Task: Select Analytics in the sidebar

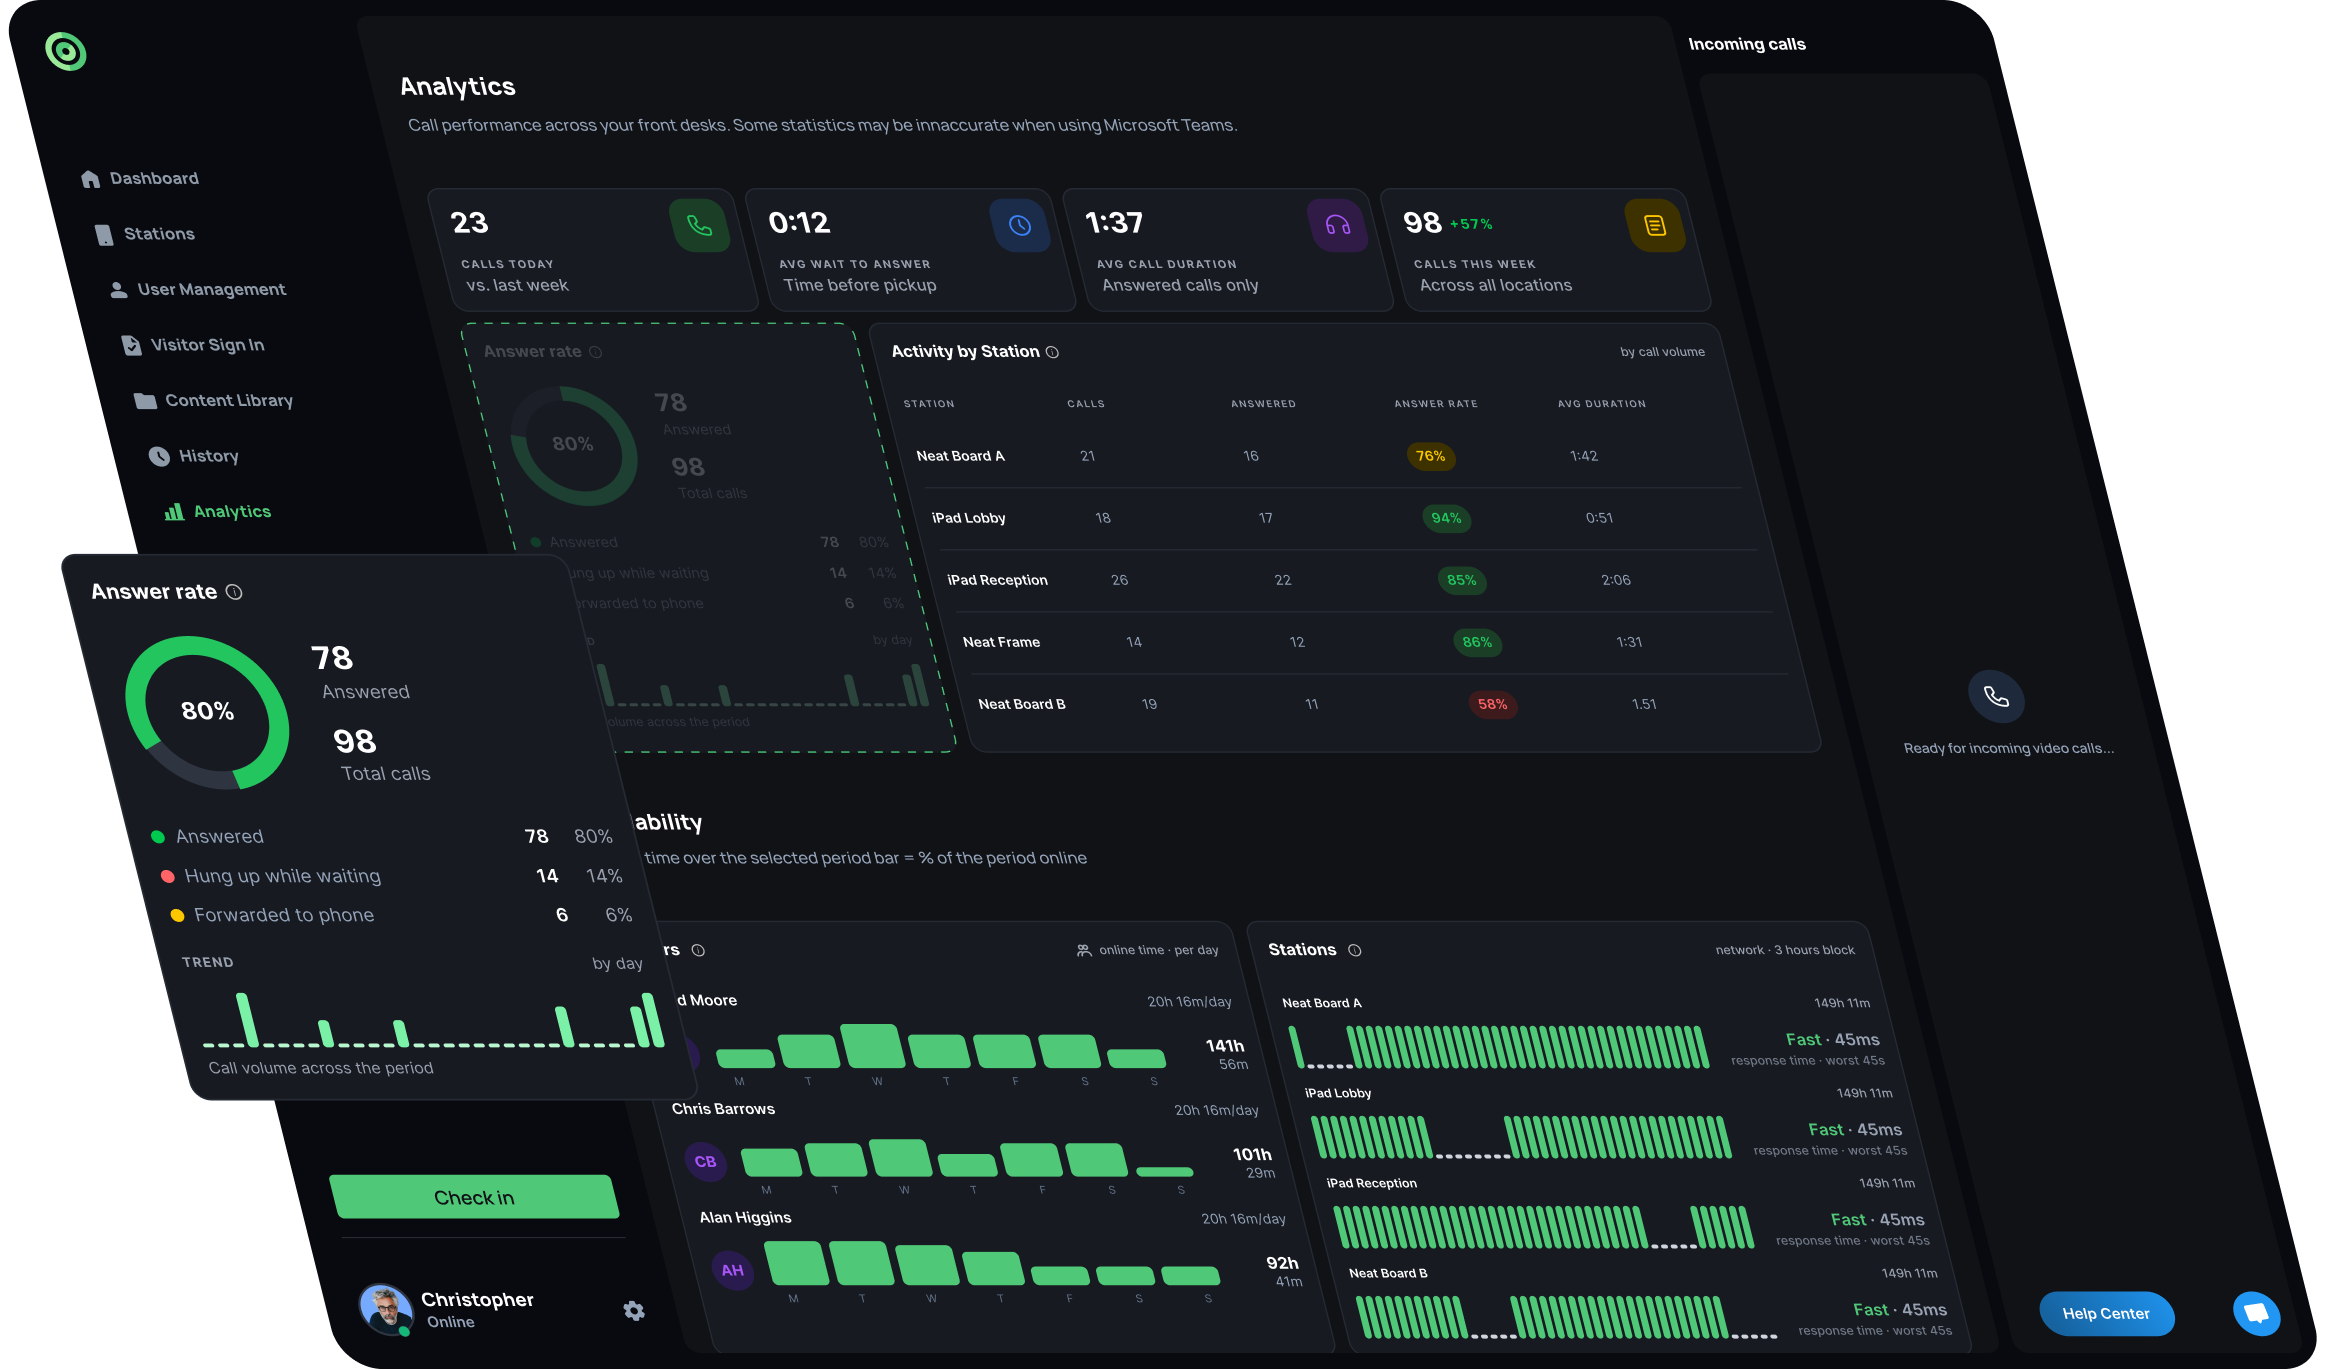Action: click(x=218, y=511)
